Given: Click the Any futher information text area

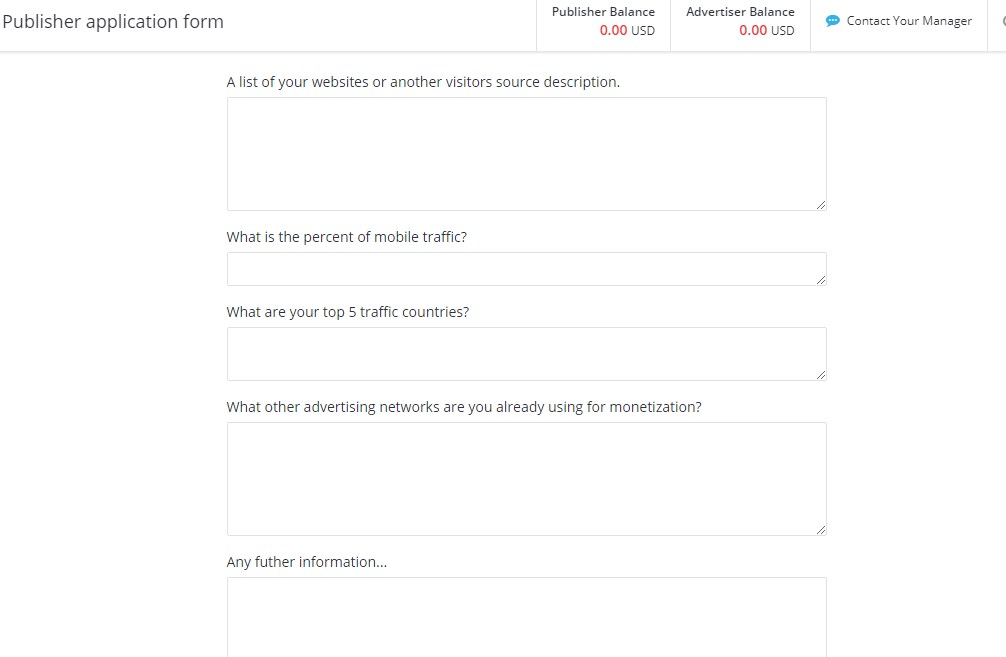Looking at the screenshot, I should [x=527, y=617].
